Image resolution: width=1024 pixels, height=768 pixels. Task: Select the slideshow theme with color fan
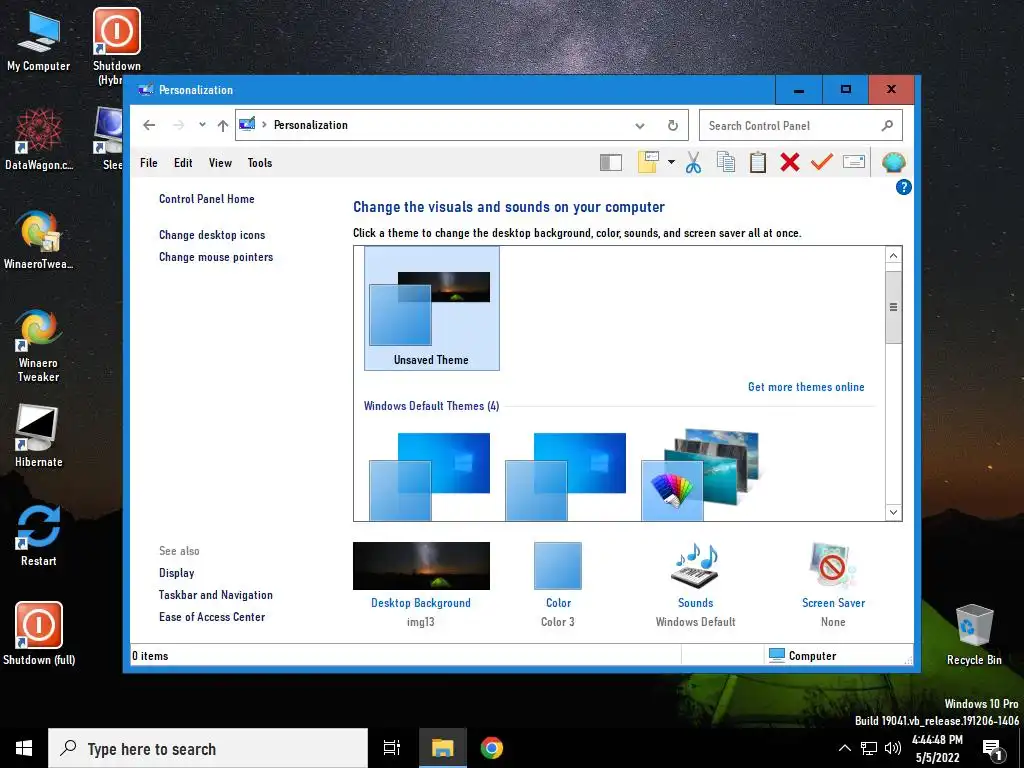pyautogui.click(x=701, y=475)
